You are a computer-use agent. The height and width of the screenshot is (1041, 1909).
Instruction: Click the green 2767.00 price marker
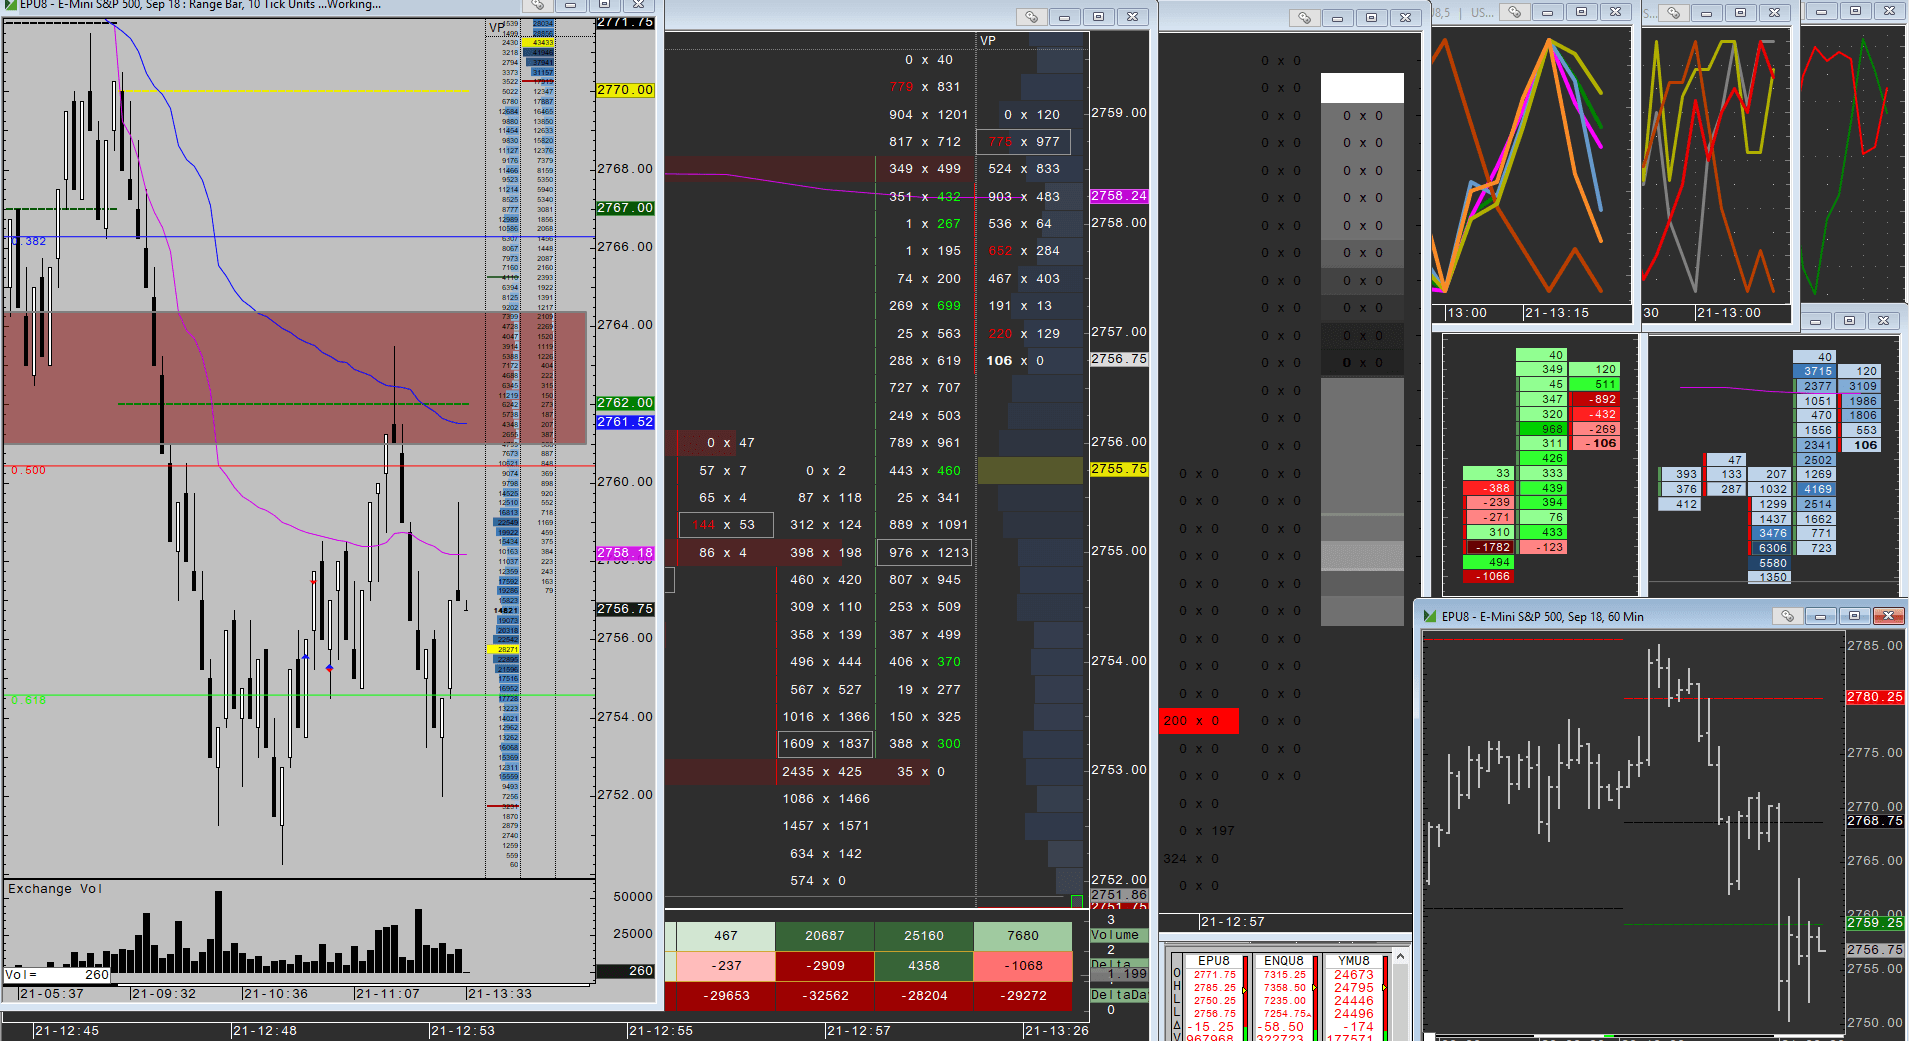(x=625, y=208)
